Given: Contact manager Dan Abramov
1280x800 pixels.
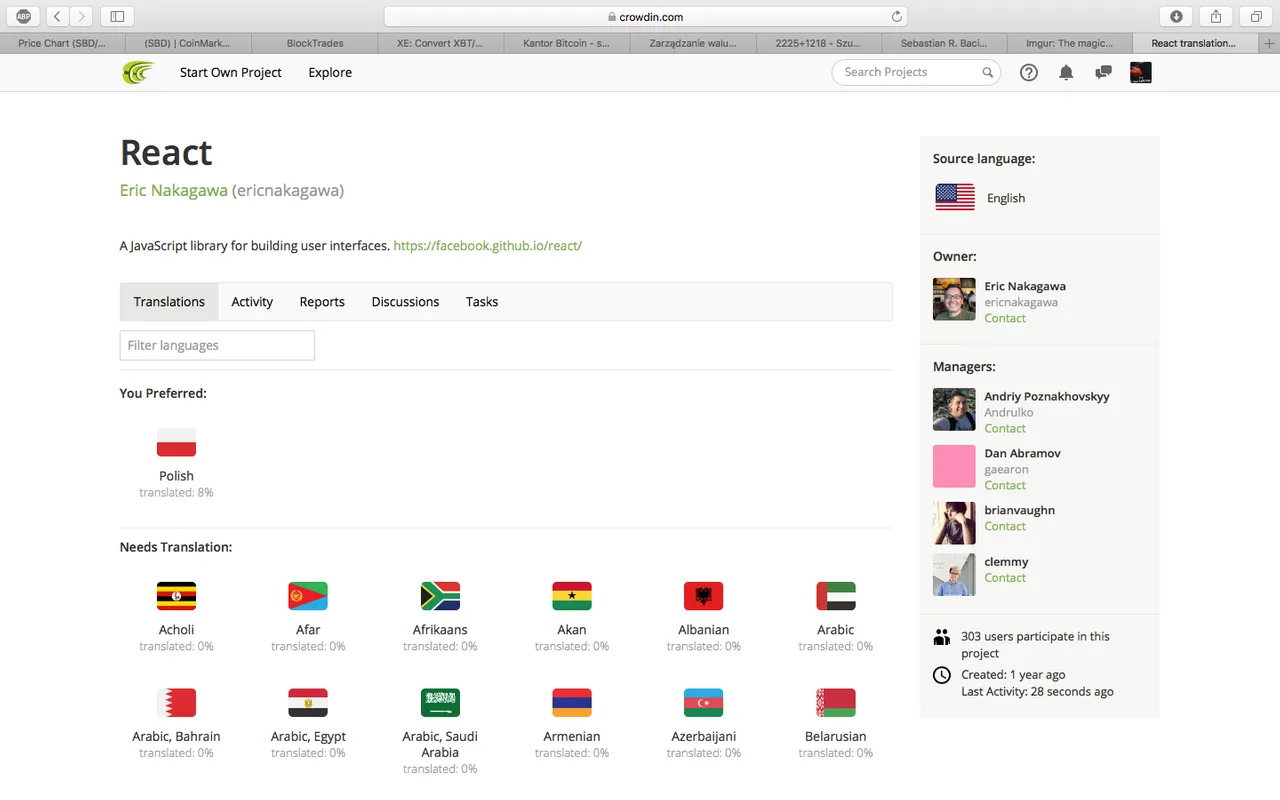Looking at the screenshot, I should [x=1005, y=485].
